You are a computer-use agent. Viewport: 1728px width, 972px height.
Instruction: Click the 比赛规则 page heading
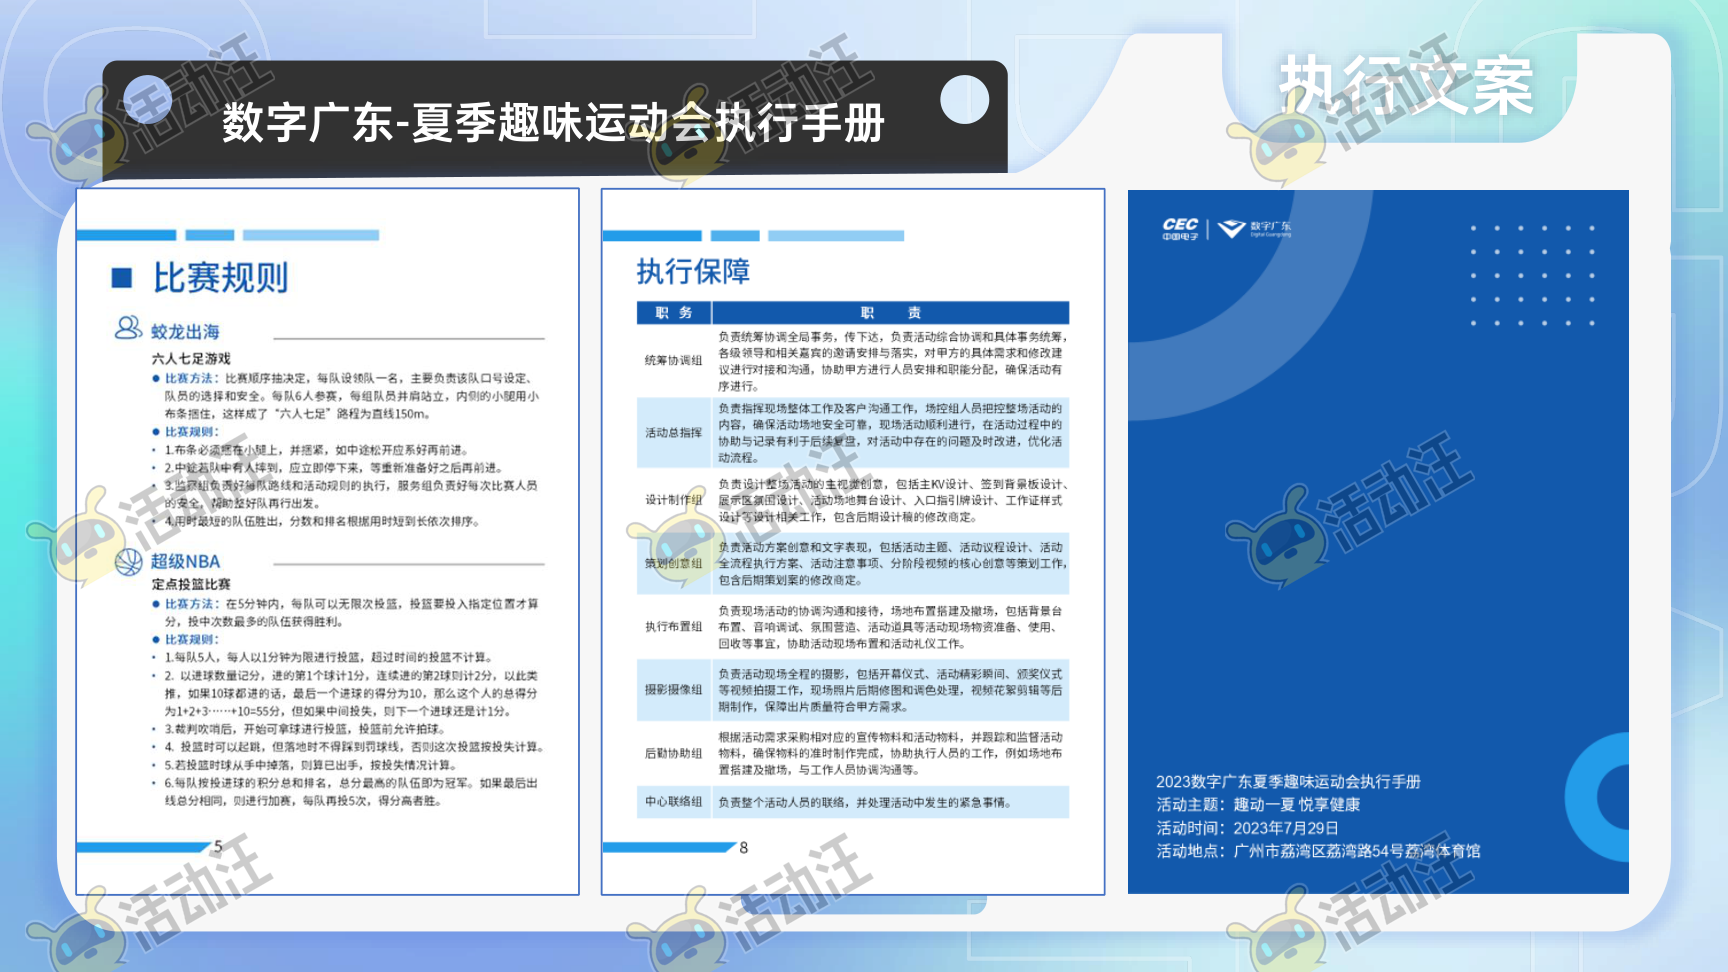click(221, 278)
